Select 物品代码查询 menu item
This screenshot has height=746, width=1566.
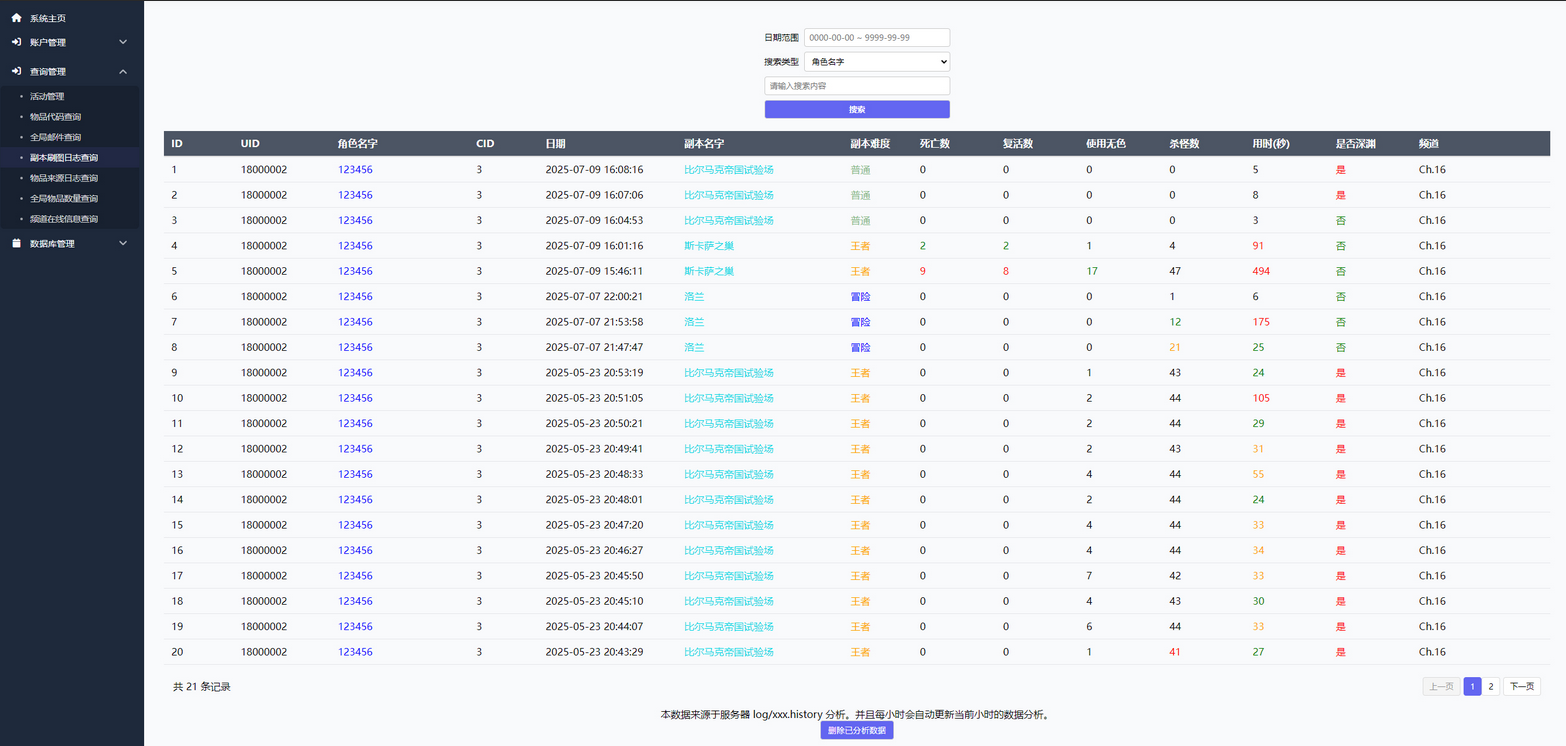[55, 117]
